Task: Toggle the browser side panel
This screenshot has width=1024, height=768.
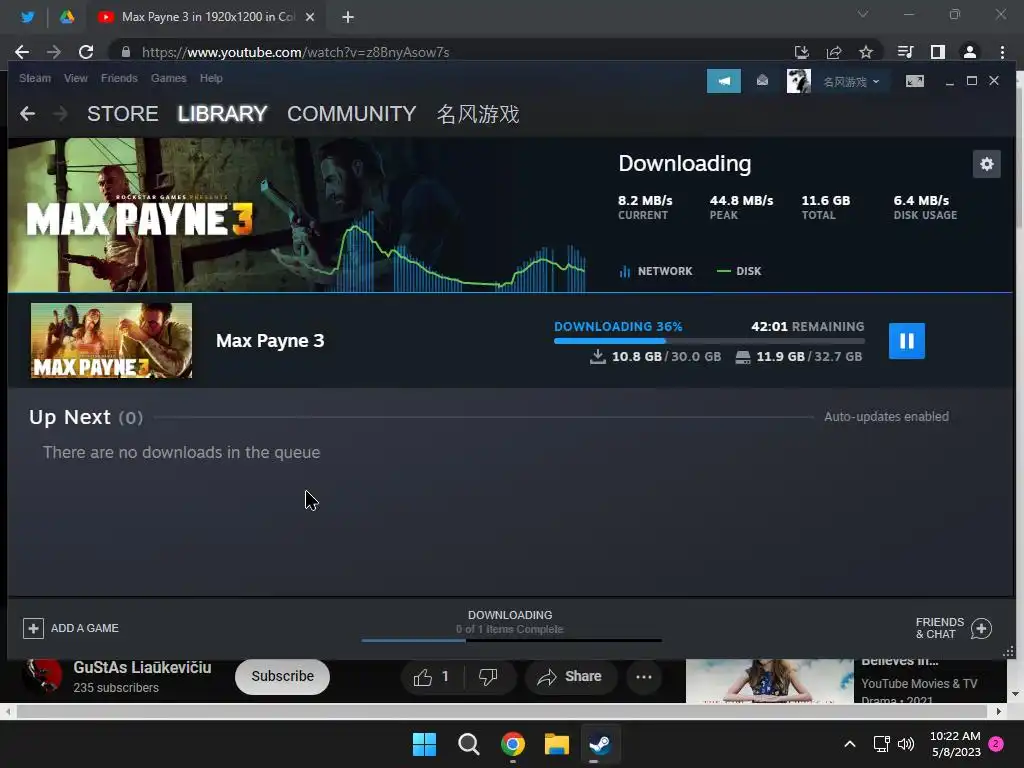Action: click(x=938, y=52)
